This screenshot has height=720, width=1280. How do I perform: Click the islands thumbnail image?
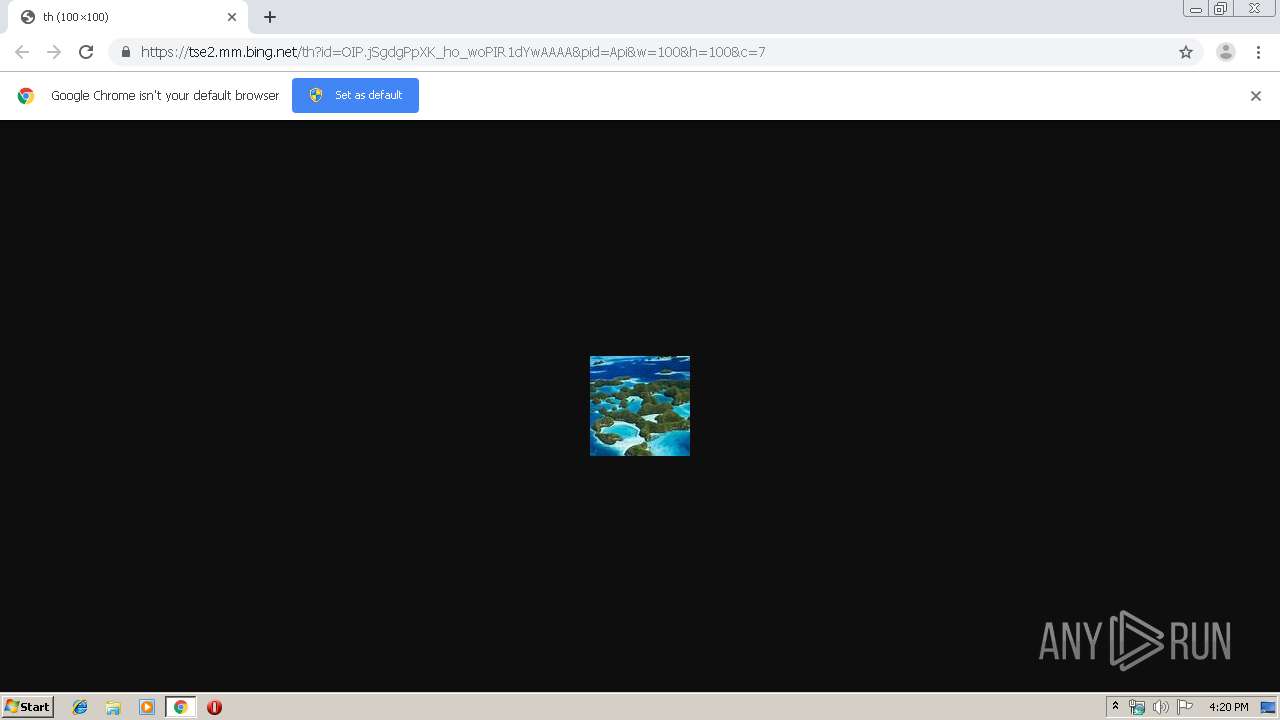[x=640, y=406]
